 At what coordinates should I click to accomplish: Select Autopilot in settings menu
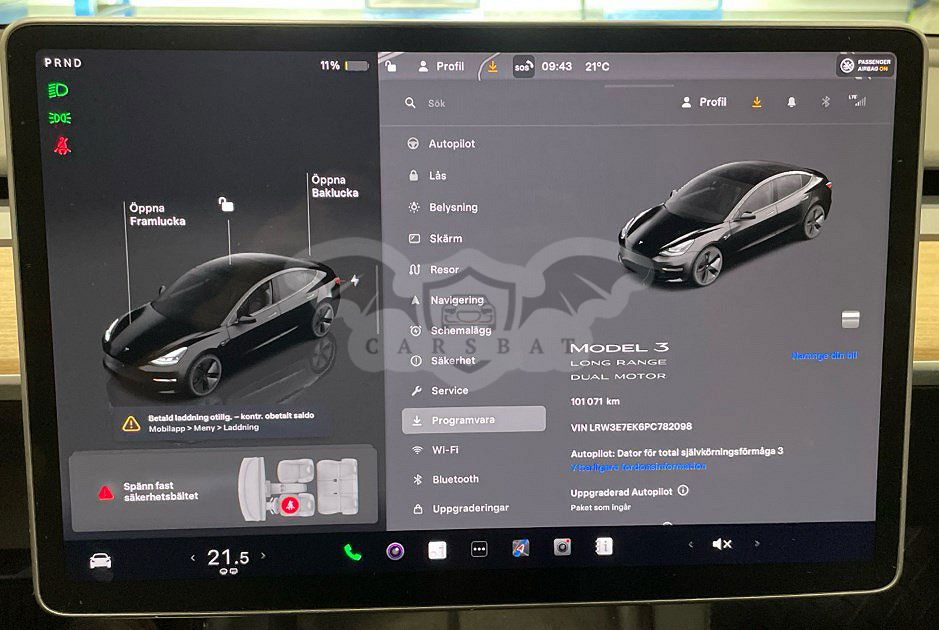[451, 144]
